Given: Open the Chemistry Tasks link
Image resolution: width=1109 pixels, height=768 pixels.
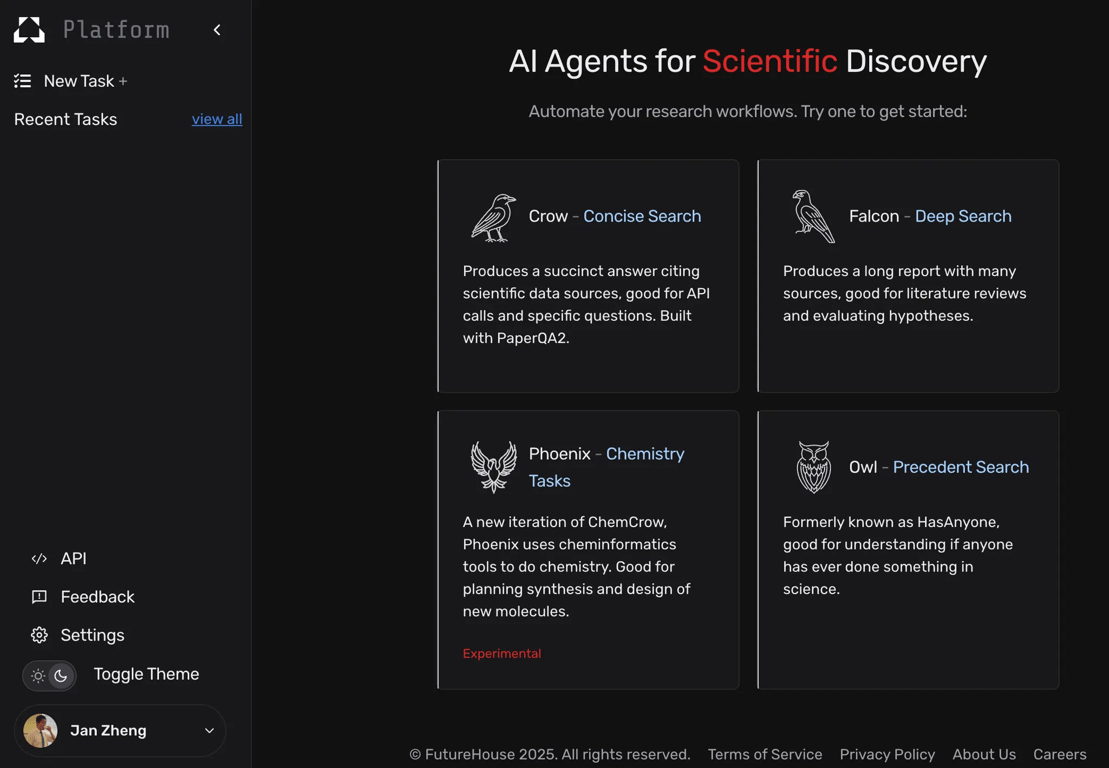Looking at the screenshot, I should click(x=606, y=467).
